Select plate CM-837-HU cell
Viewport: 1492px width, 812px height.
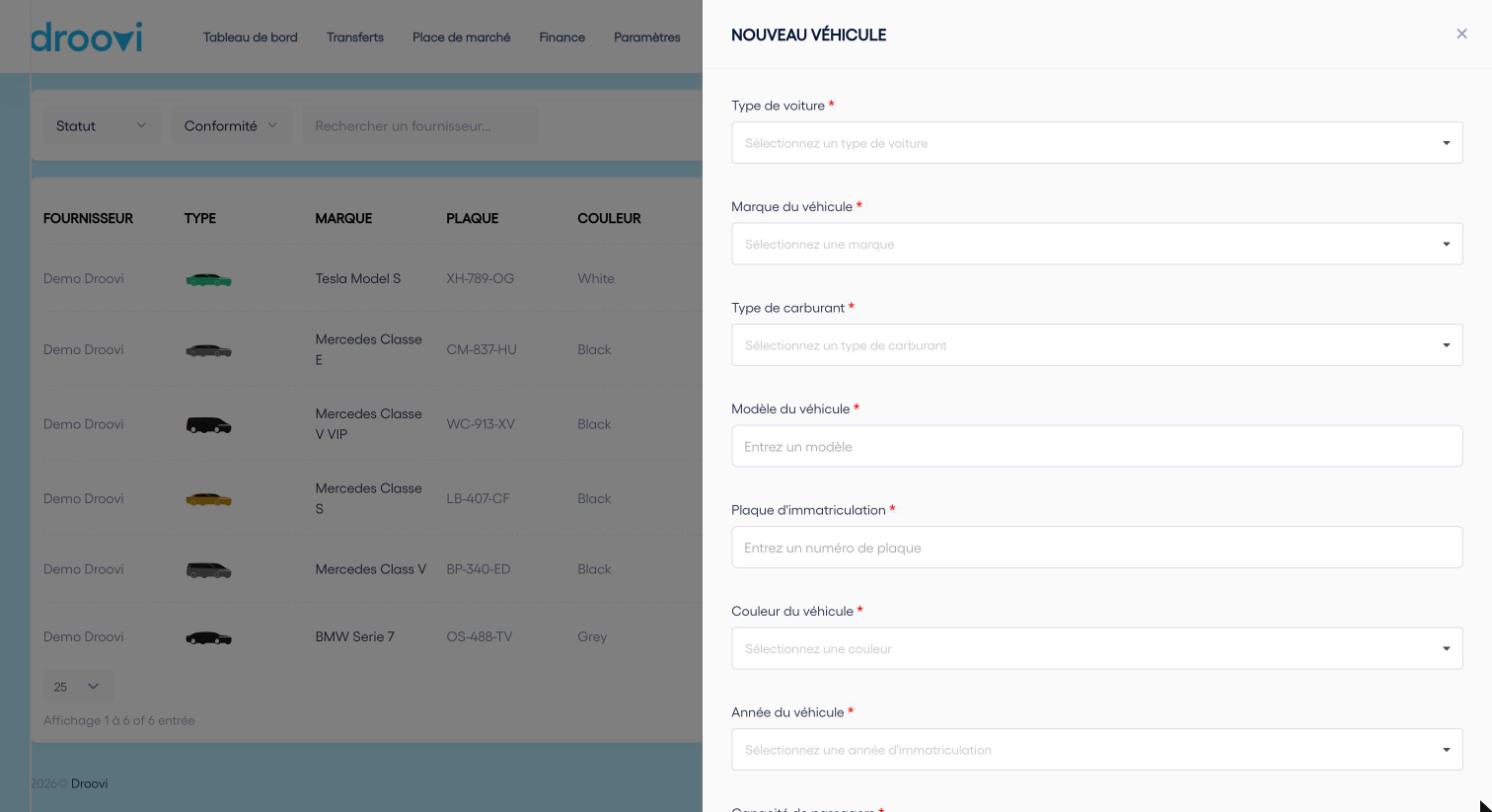pos(481,349)
